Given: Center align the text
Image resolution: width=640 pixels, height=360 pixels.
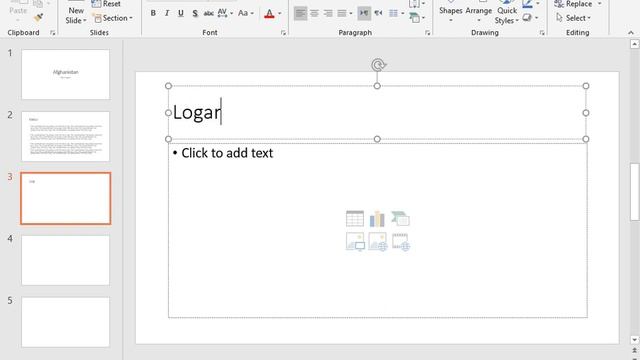Looking at the screenshot, I should (x=314, y=13).
